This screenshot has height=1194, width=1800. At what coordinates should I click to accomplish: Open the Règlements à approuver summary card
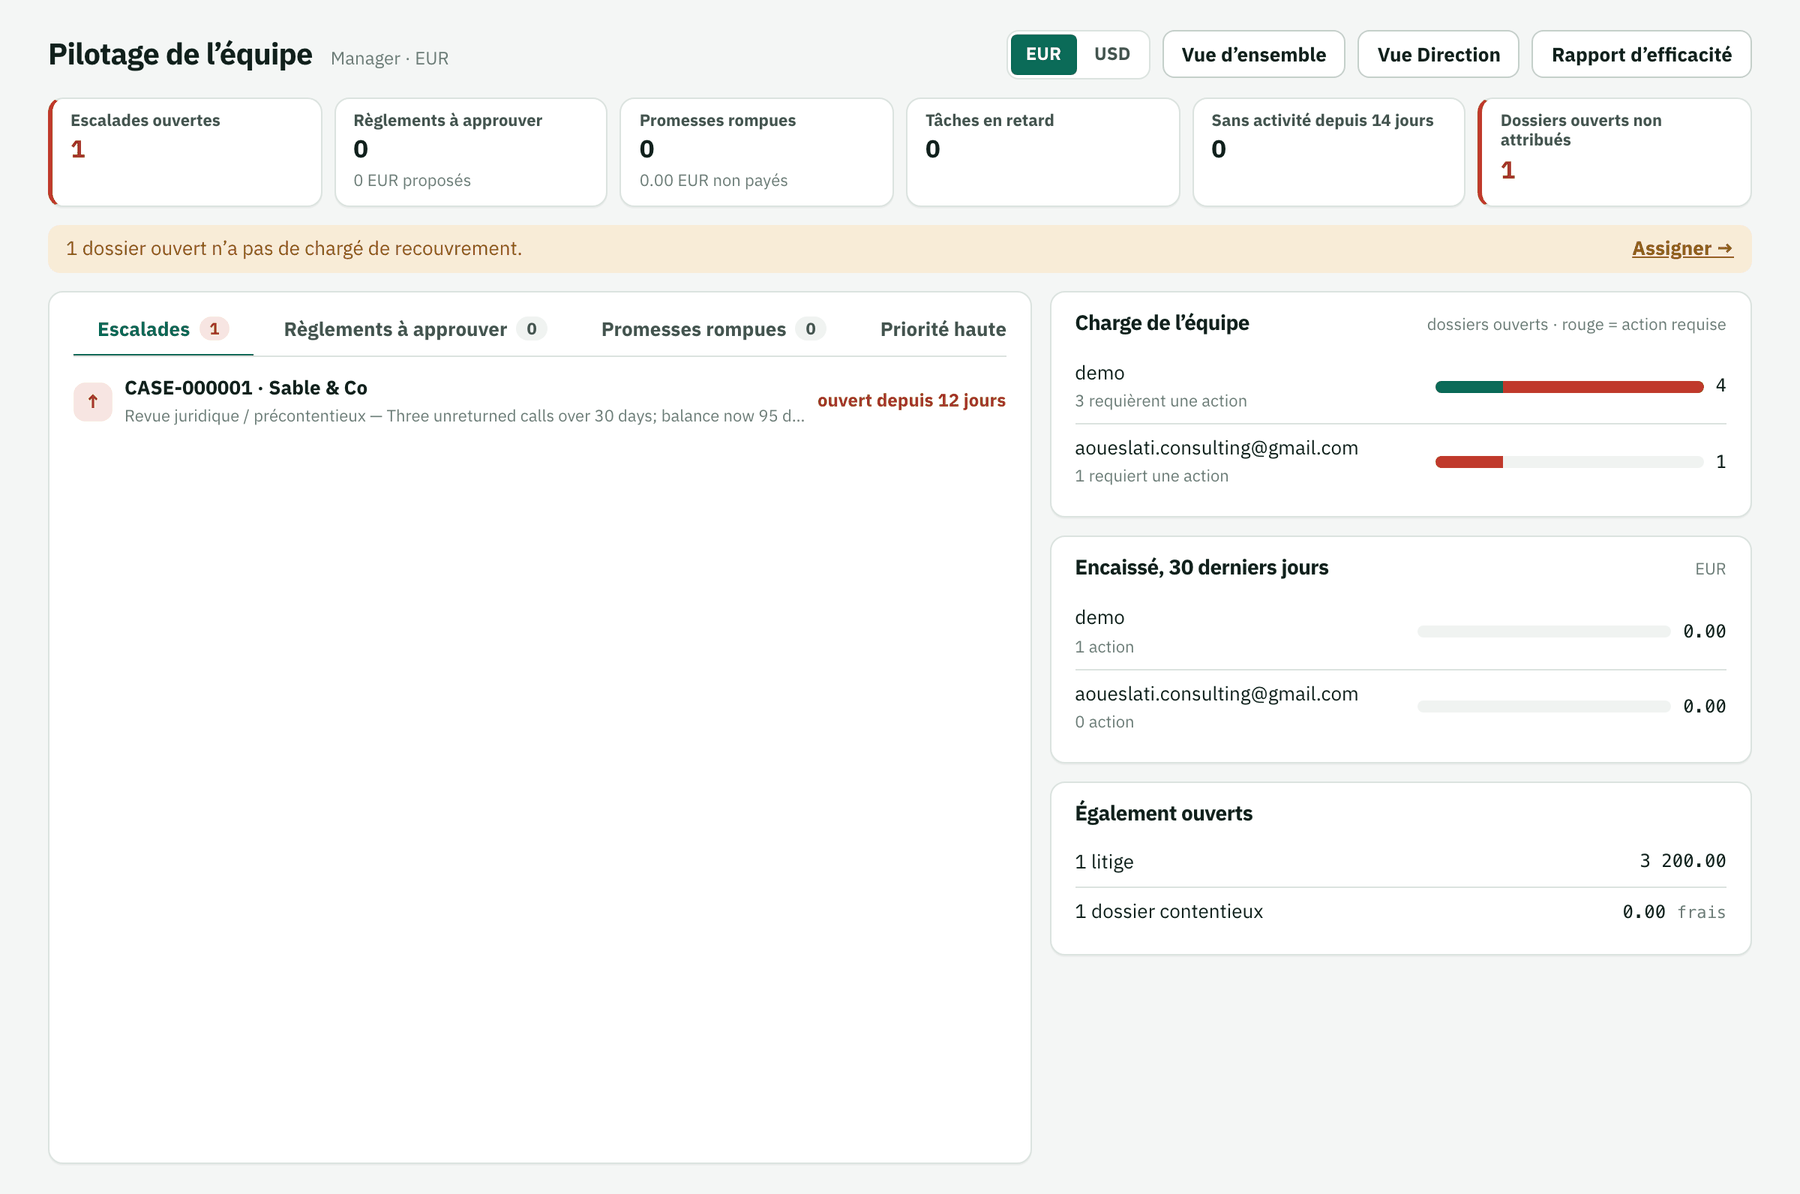(471, 152)
